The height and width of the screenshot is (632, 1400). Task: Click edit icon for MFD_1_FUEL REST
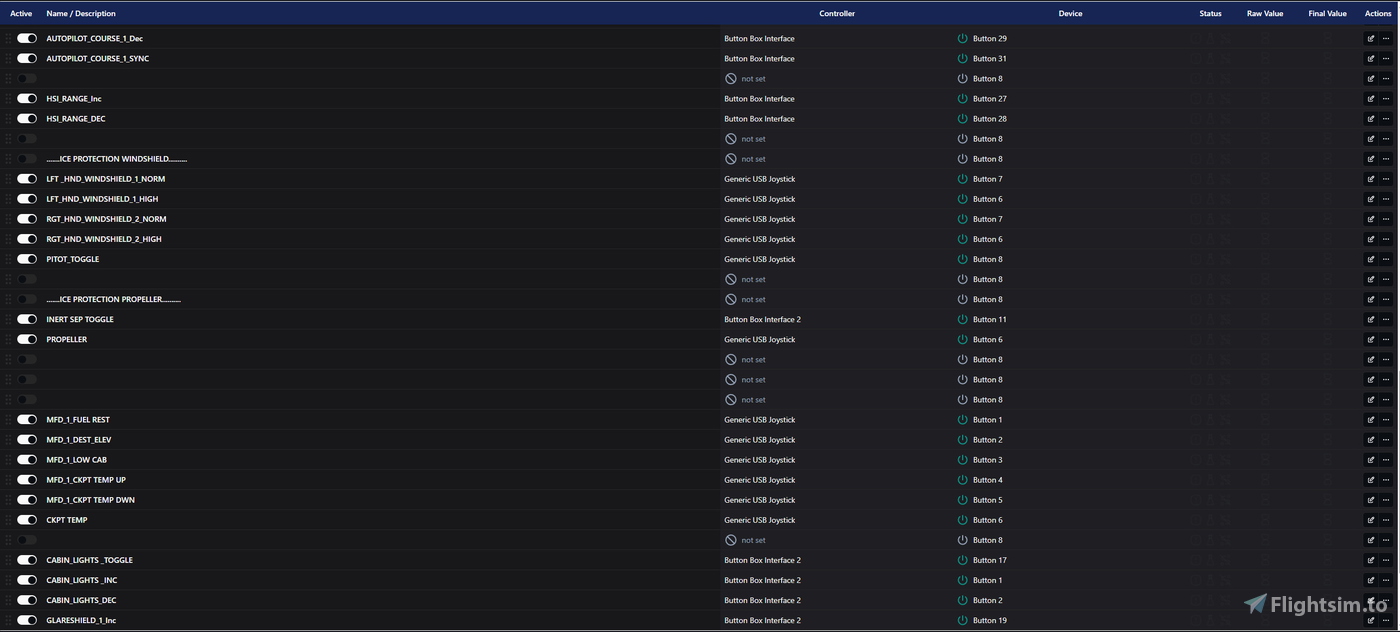(1370, 420)
